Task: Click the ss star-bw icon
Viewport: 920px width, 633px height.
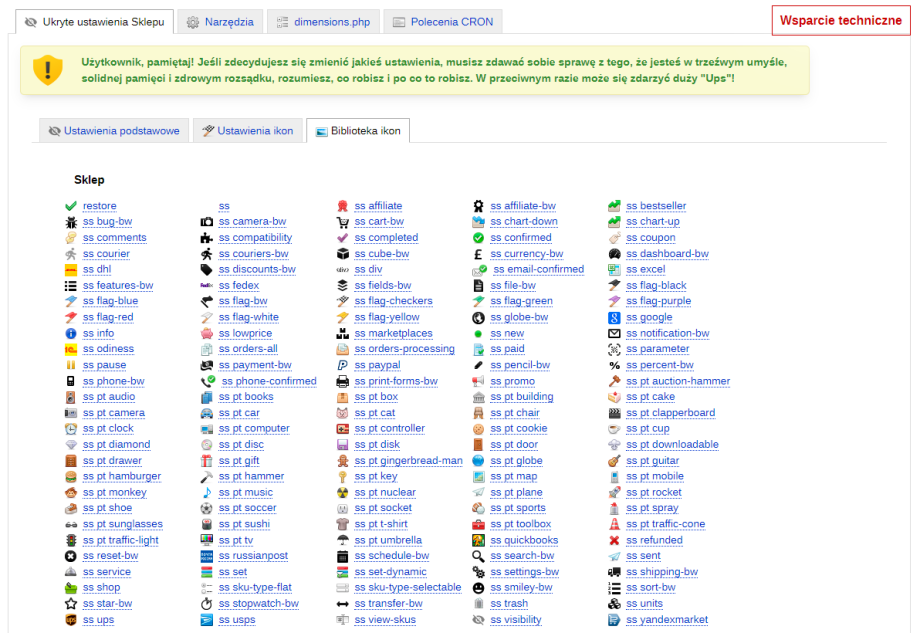Action: pos(71,604)
